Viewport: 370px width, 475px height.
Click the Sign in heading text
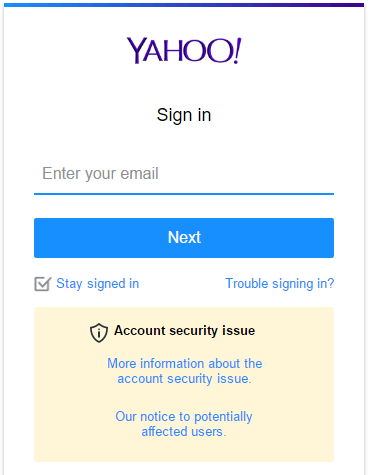click(x=184, y=115)
